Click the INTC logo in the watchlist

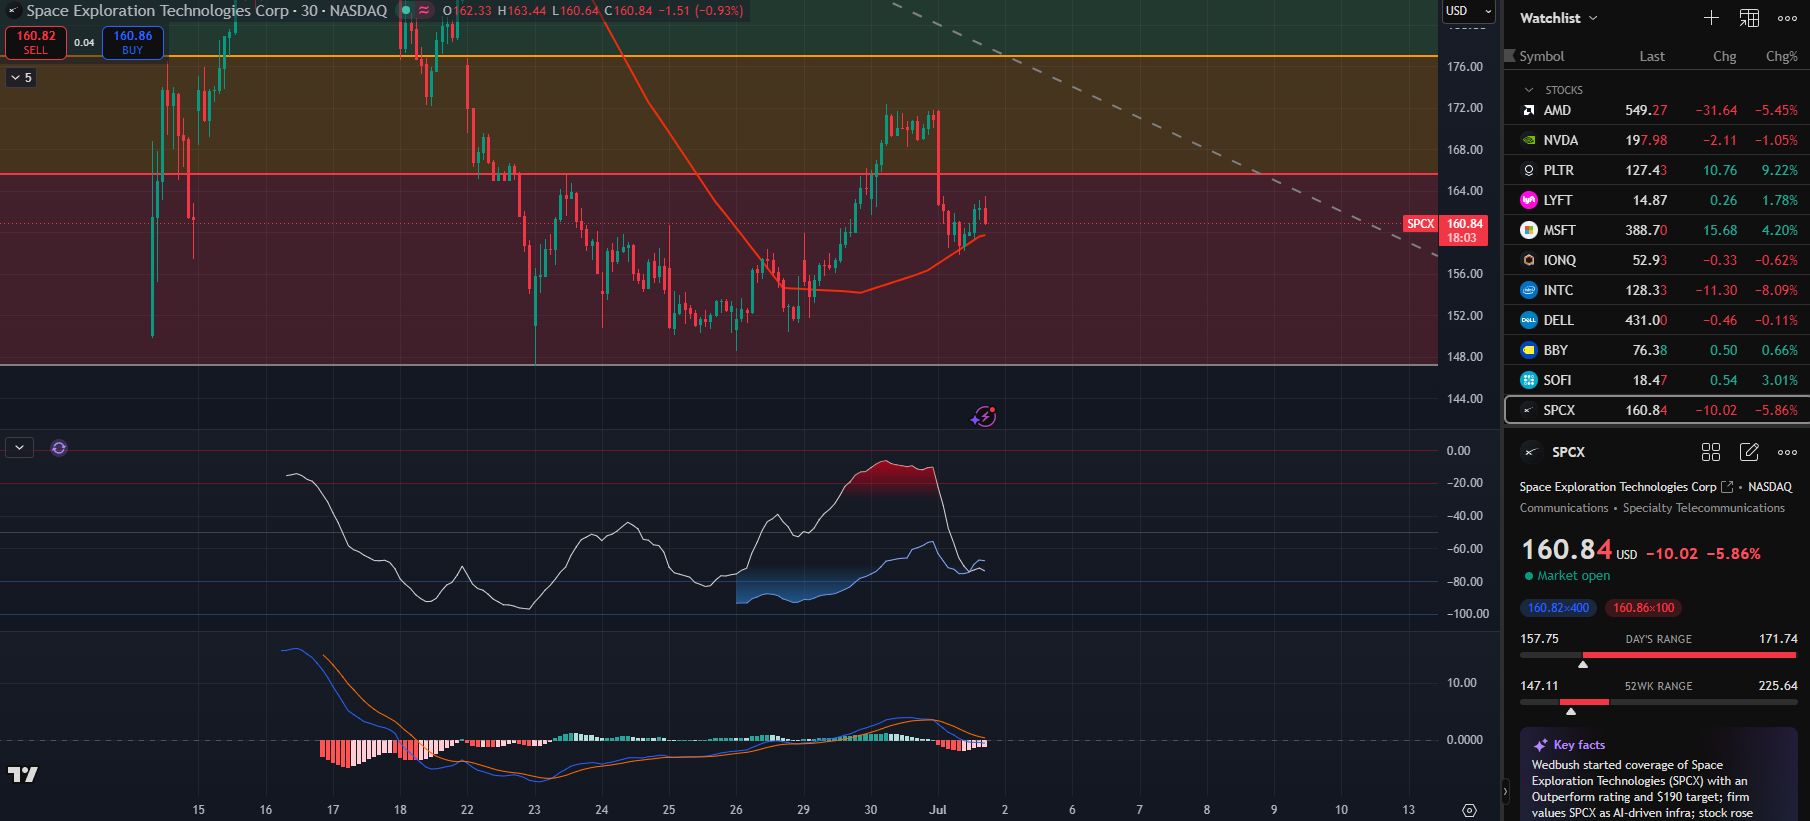point(1528,290)
